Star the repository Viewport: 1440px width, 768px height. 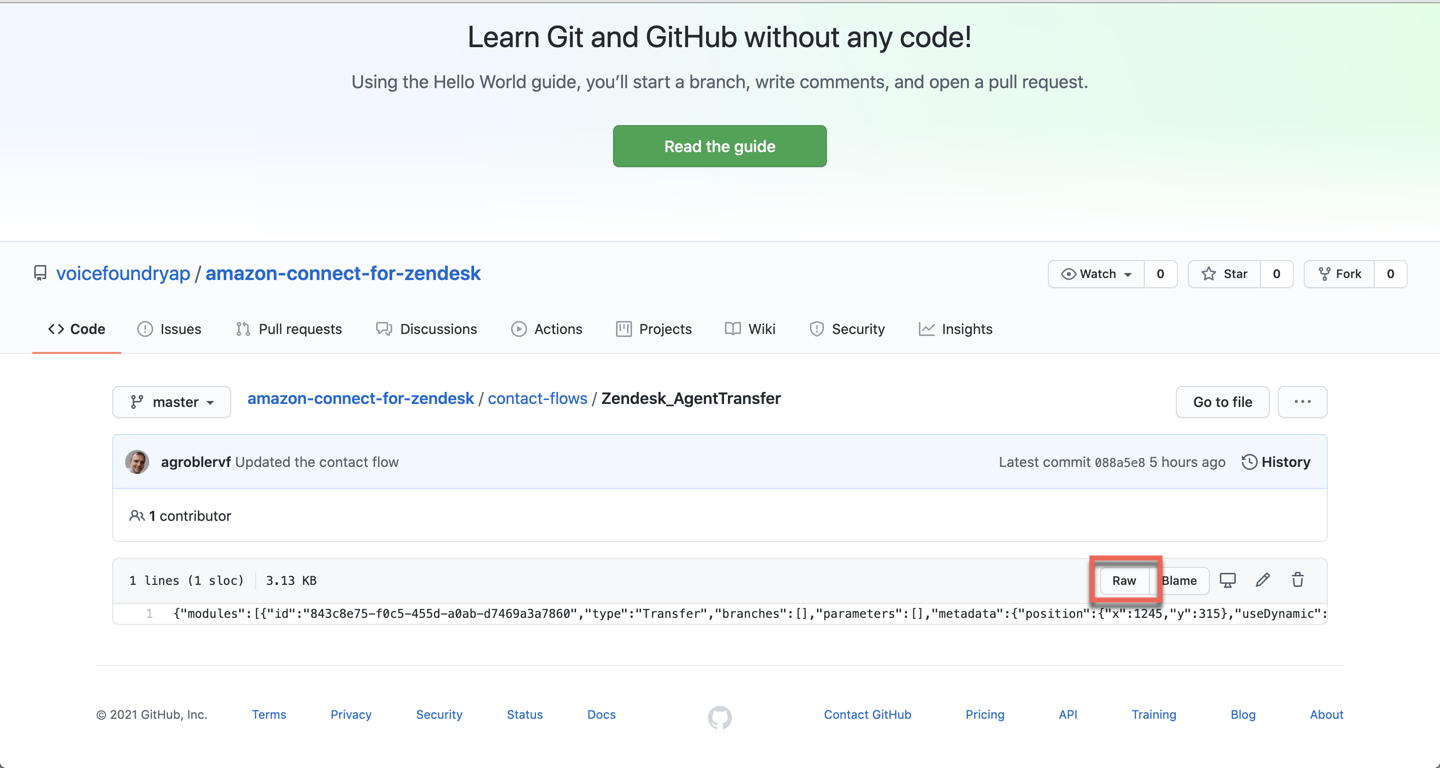pos(1225,274)
